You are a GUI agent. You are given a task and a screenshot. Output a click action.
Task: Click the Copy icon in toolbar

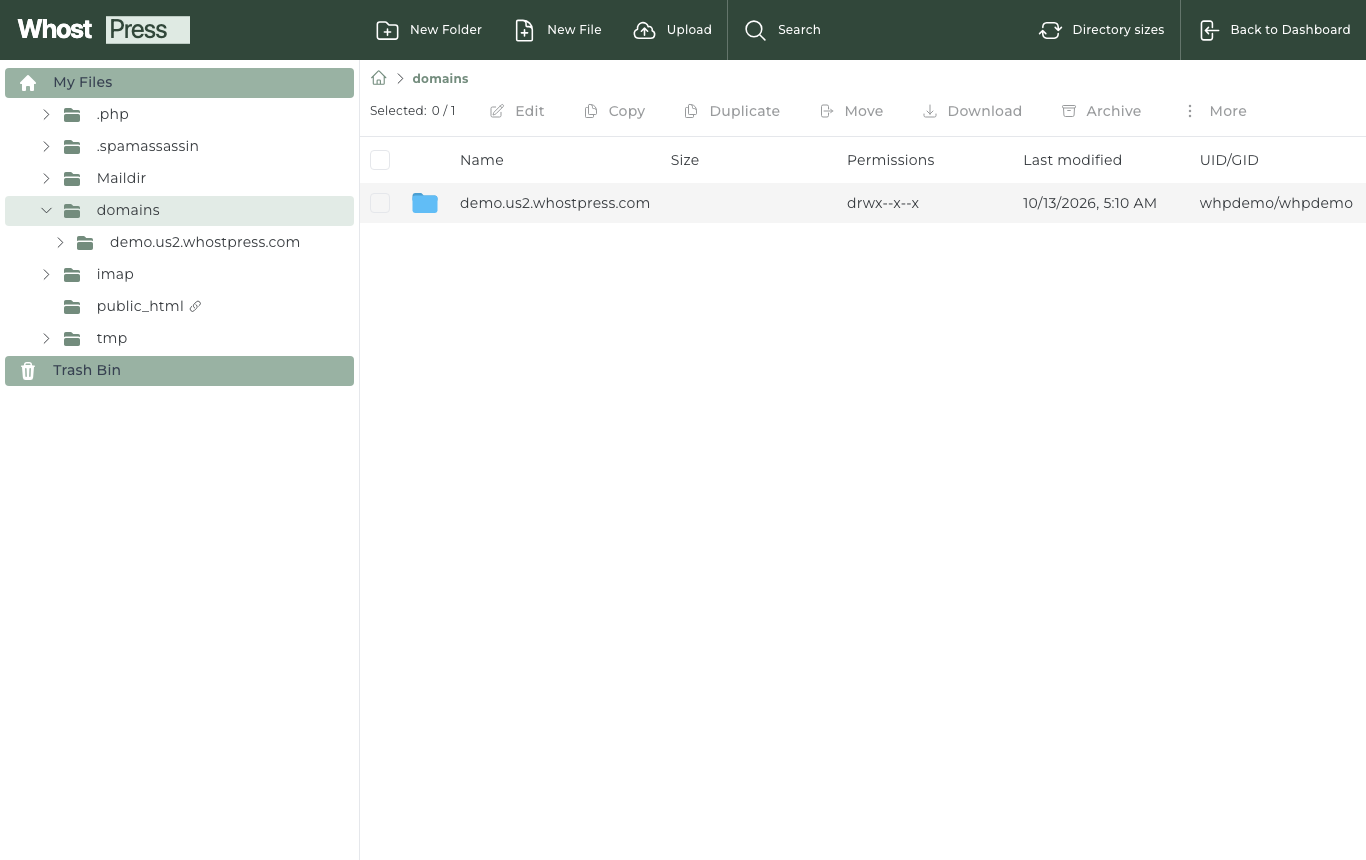591,111
